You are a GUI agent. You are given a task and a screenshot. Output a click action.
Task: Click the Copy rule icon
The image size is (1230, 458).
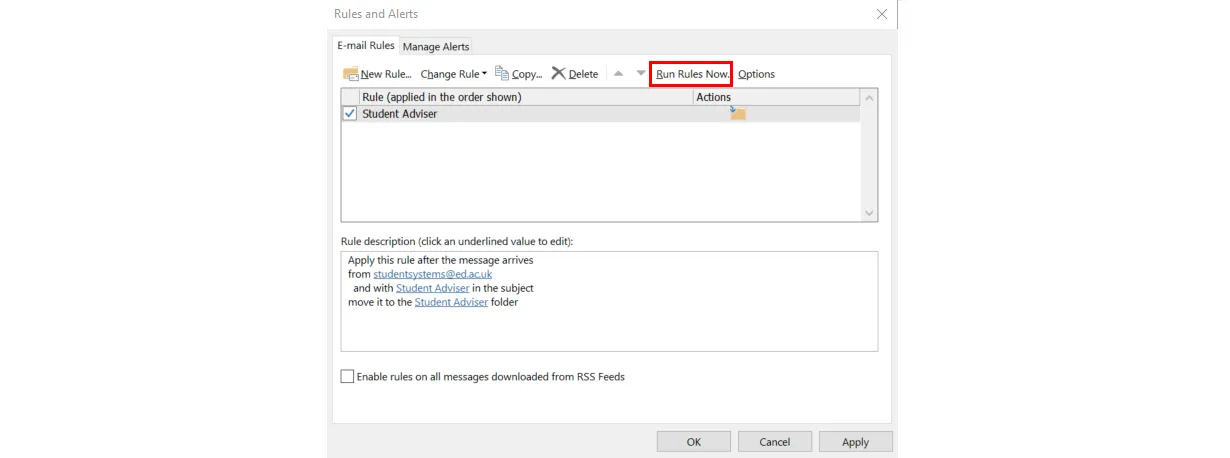coord(502,73)
